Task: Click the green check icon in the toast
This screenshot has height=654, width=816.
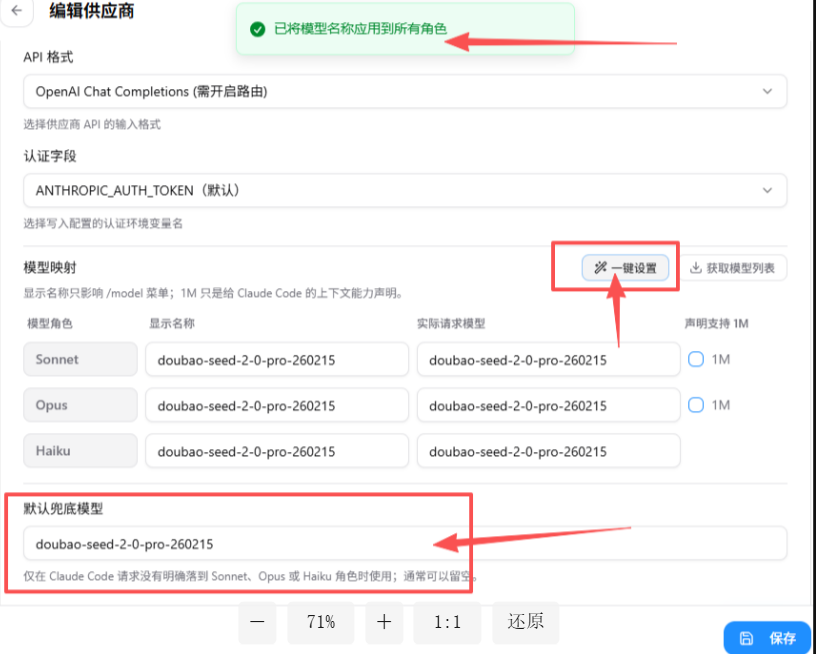Action: pos(257,29)
